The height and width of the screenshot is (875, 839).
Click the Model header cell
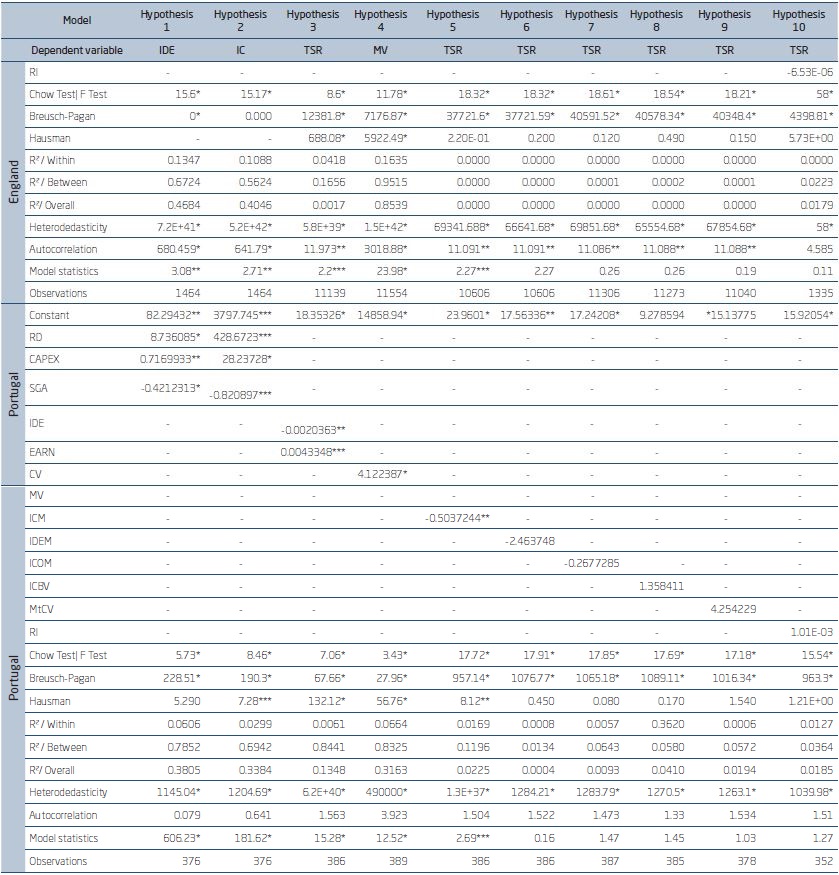(x=76, y=20)
